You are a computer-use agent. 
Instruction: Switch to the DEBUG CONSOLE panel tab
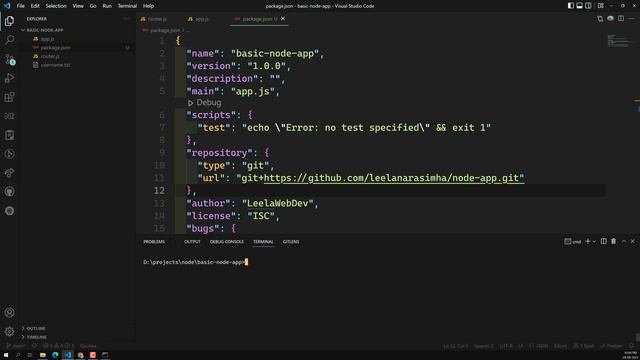click(227, 242)
